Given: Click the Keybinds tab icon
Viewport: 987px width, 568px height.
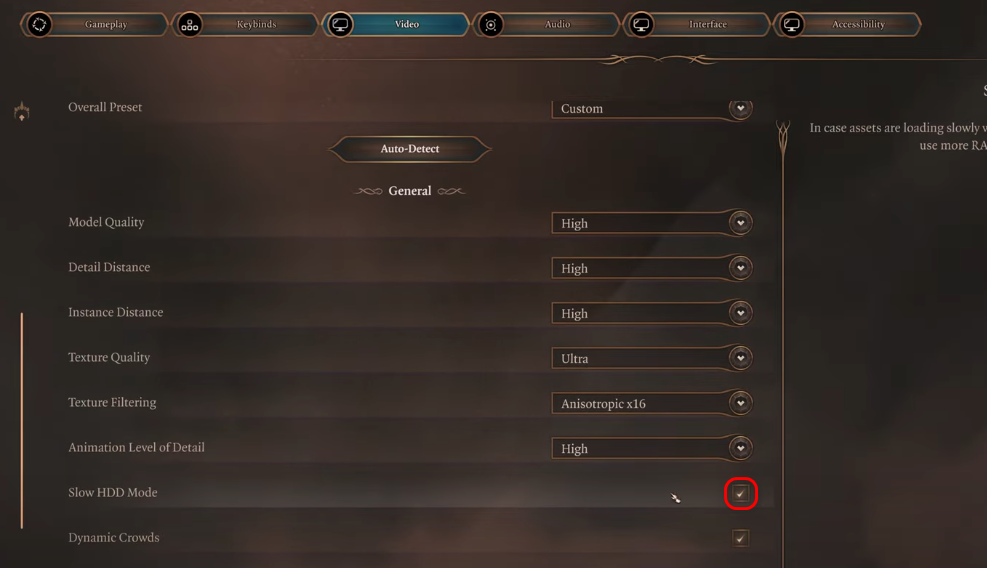Looking at the screenshot, I should (189, 25).
